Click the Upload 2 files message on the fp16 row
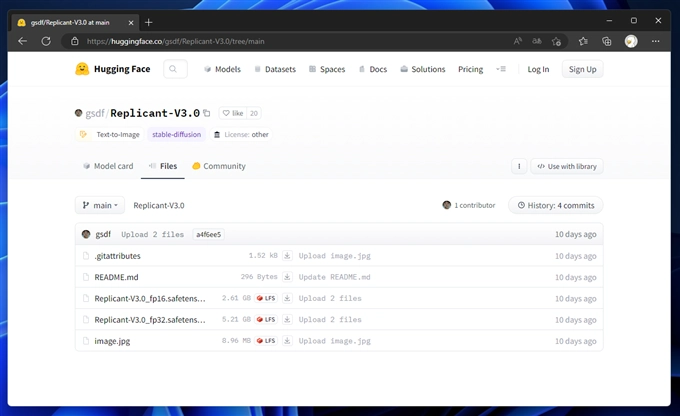680x416 pixels. click(330, 298)
